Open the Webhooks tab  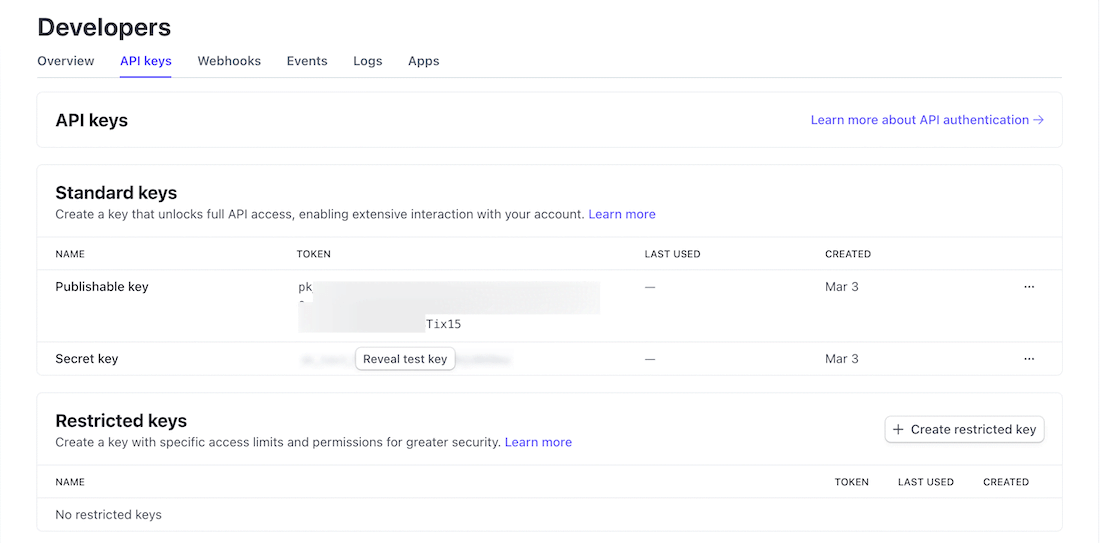pos(229,61)
